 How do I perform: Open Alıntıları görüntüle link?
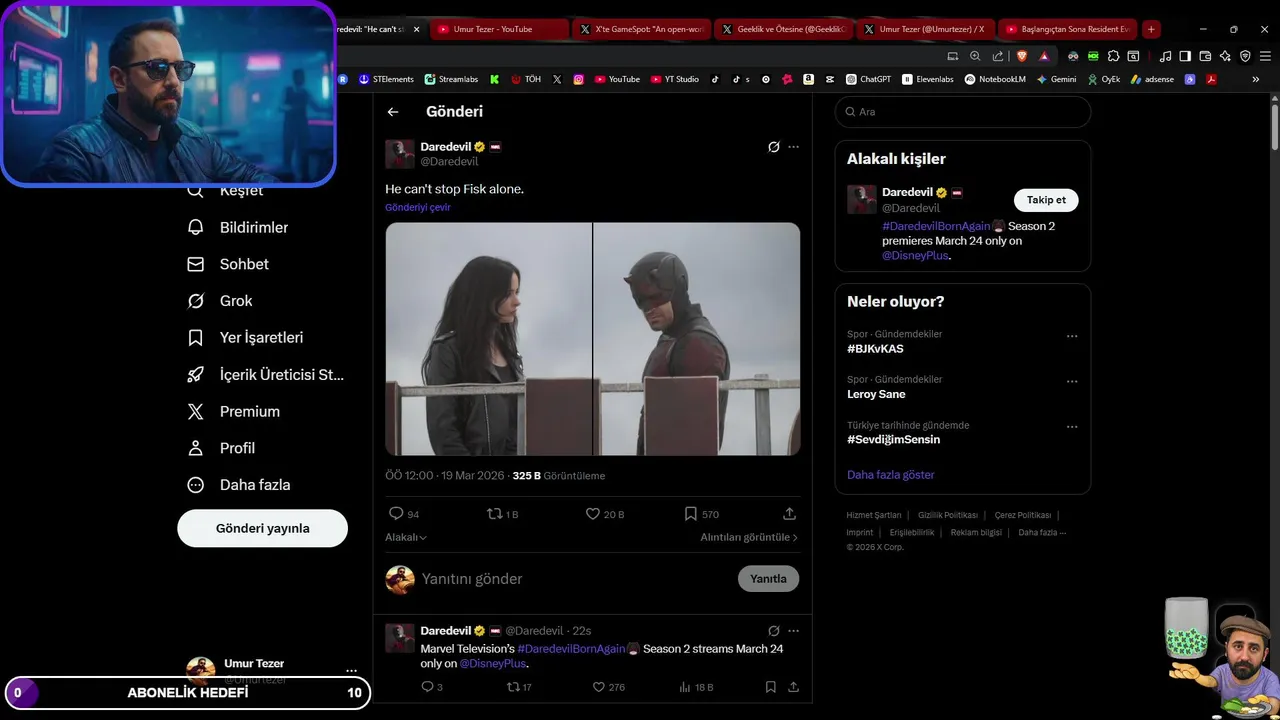(x=749, y=537)
